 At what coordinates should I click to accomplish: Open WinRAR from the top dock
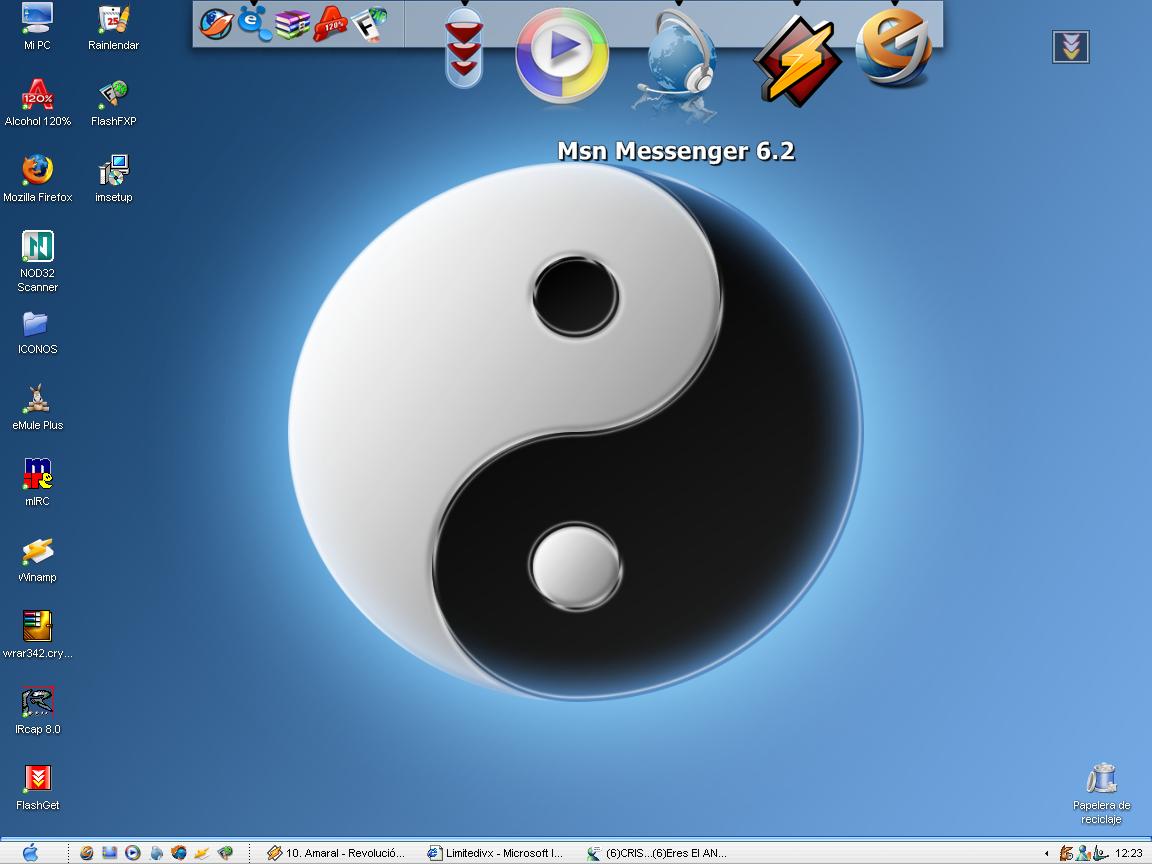[292, 24]
